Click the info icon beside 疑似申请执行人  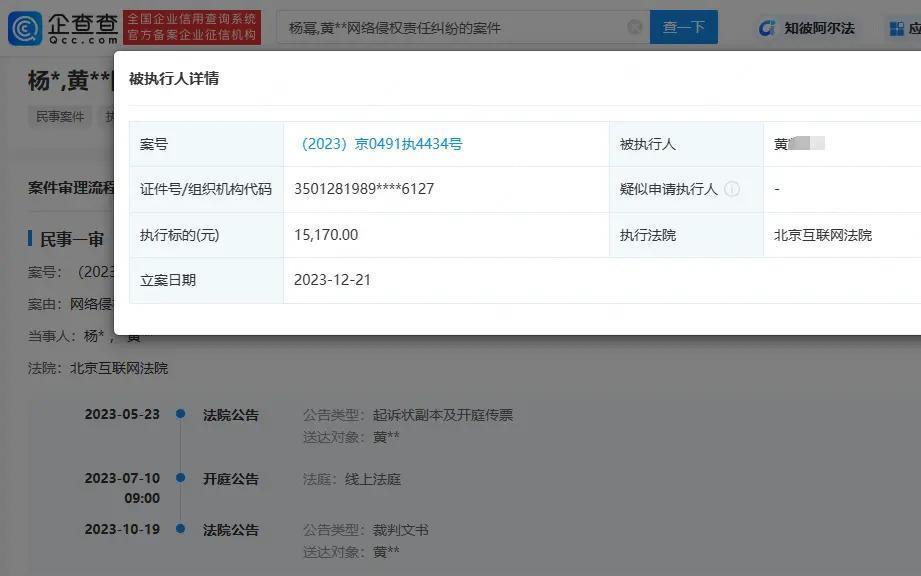tap(731, 189)
